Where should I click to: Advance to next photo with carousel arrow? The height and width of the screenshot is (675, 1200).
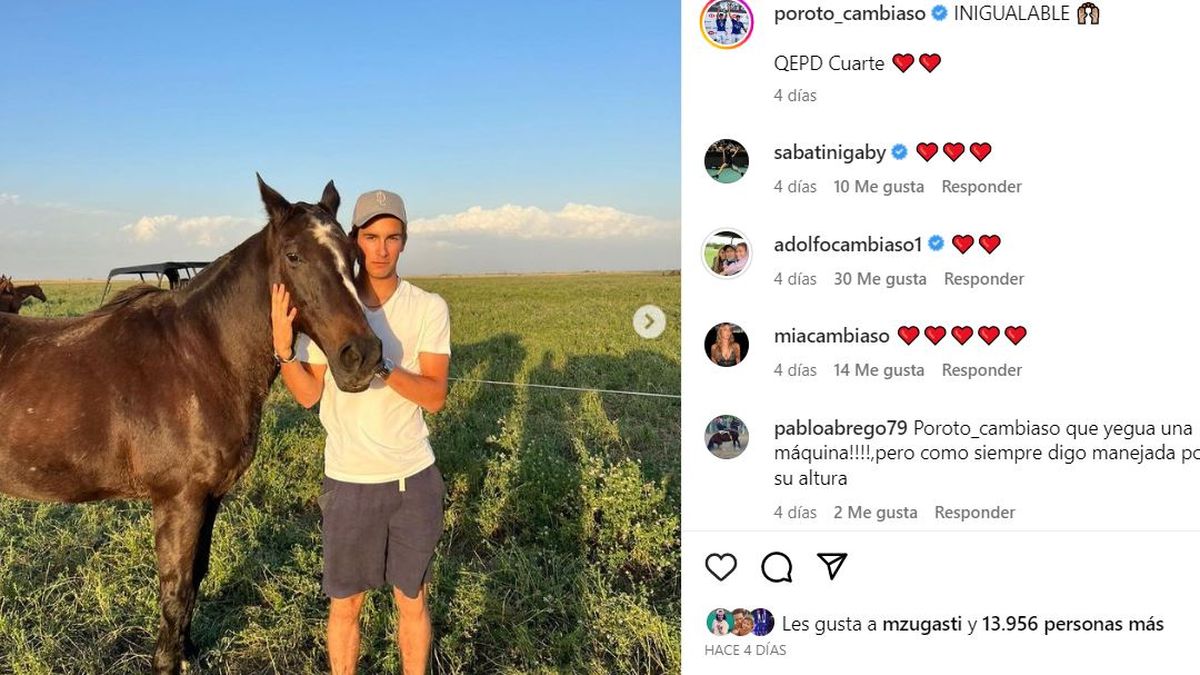(649, 321)
